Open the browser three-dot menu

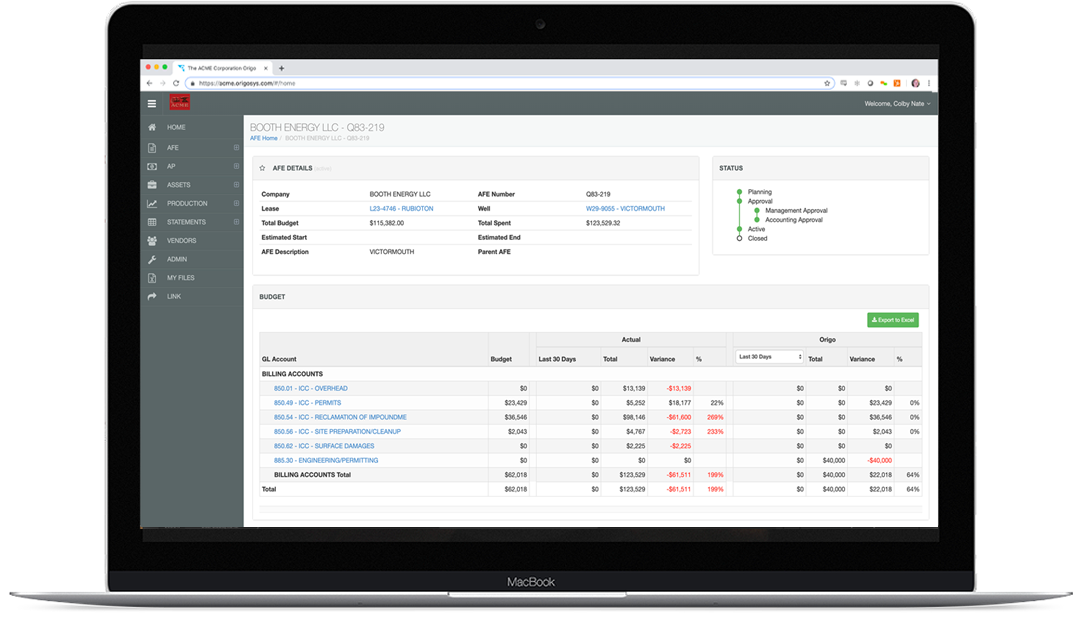pos(929,83)
